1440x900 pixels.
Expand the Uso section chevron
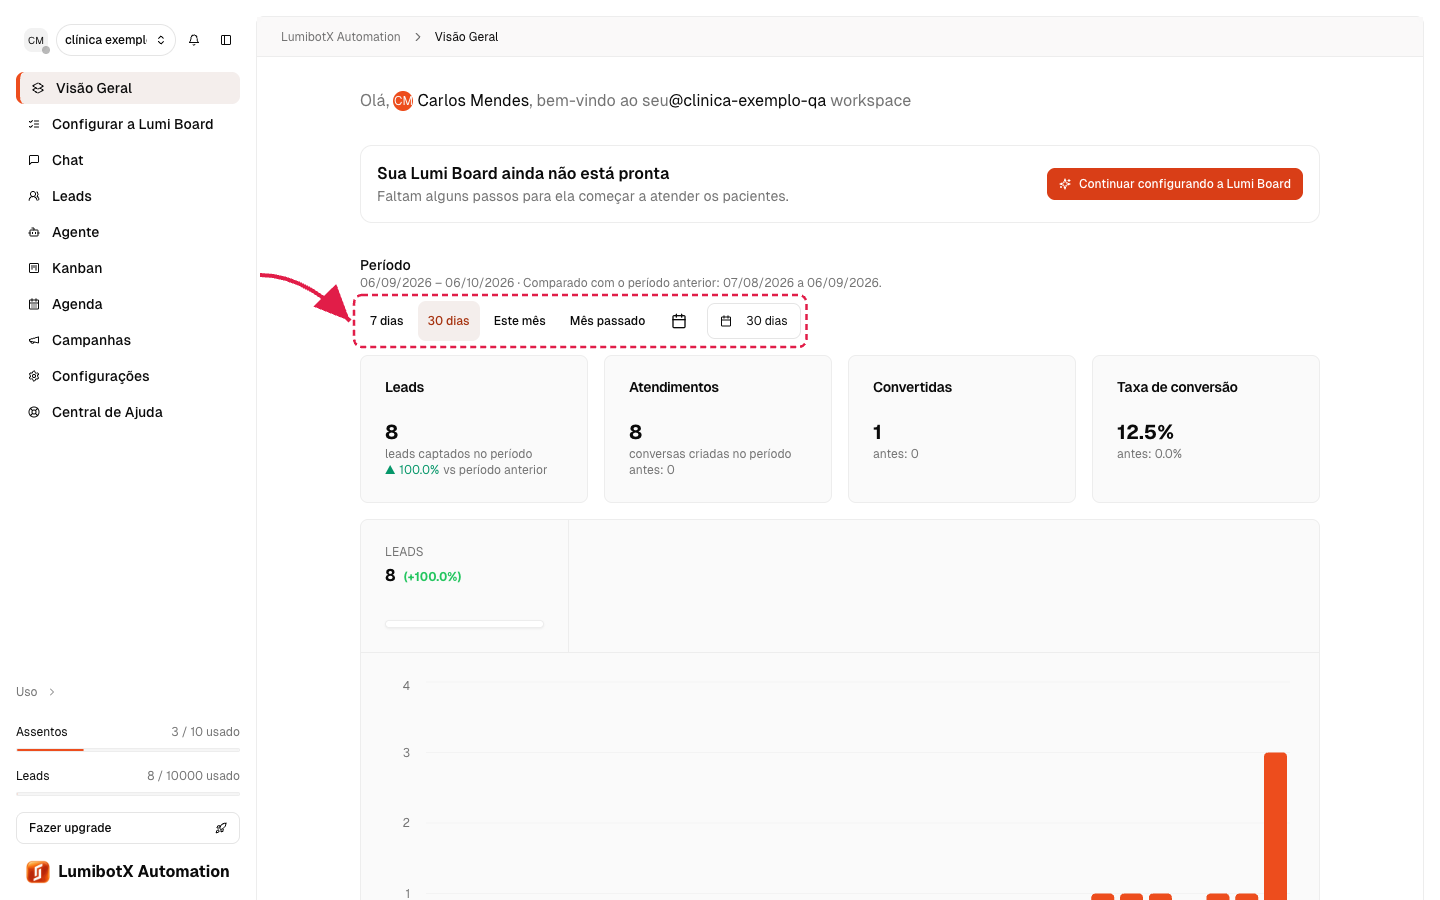(52, 692)
